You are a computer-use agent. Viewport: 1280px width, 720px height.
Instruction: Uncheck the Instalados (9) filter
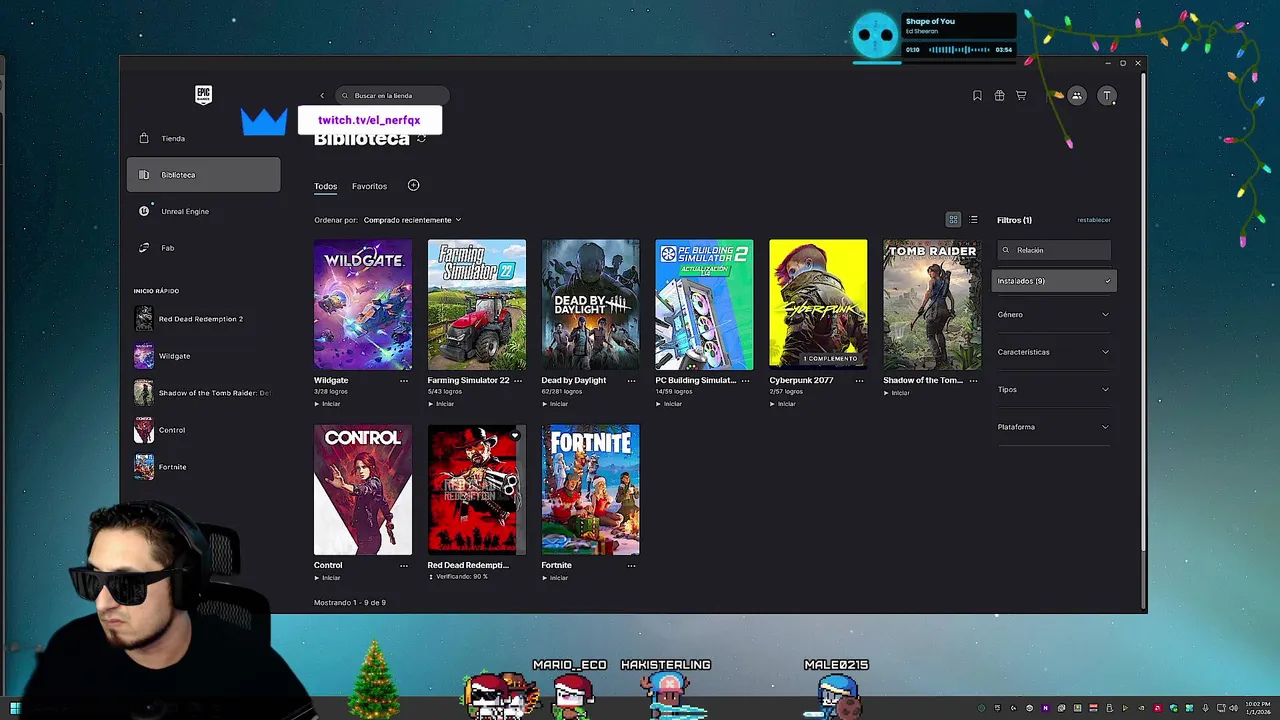click(x=1054, y=281)
